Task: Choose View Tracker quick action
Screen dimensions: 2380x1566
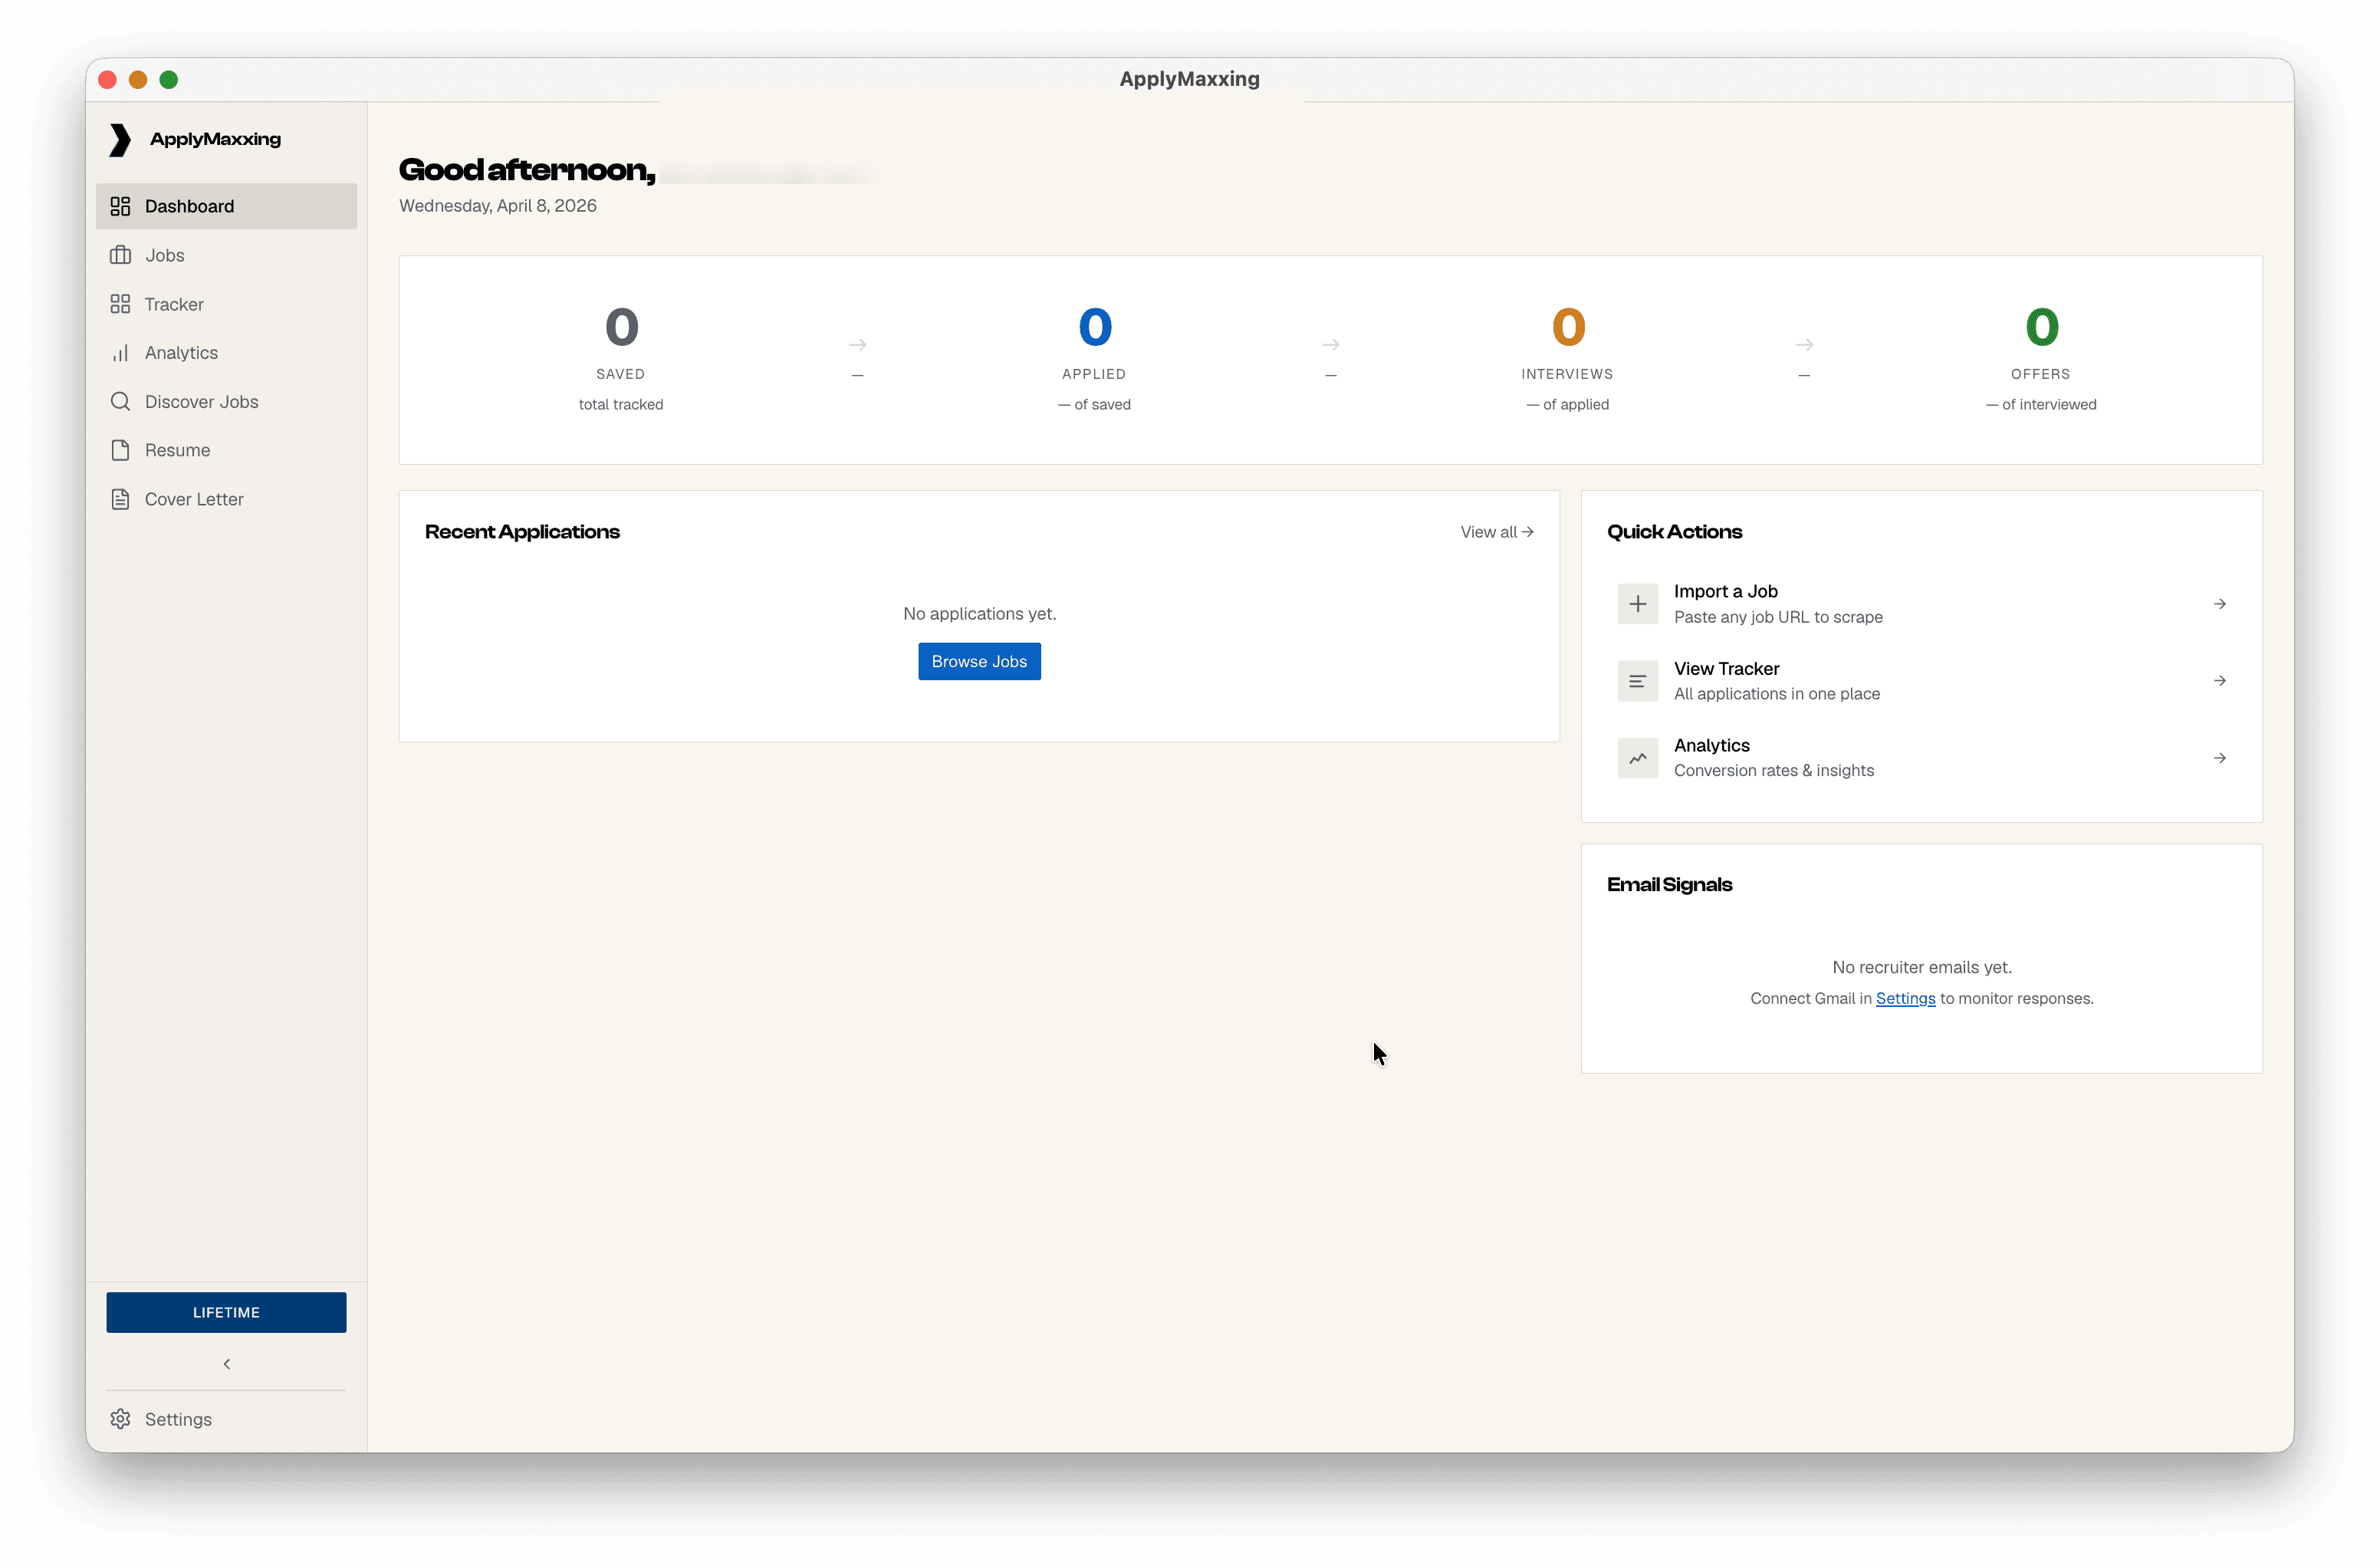Action: point(1921,681)
